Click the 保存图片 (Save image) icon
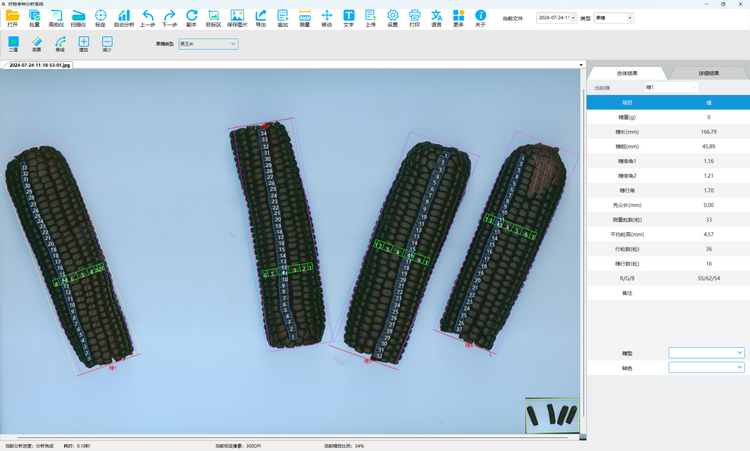 coord(237,16)
